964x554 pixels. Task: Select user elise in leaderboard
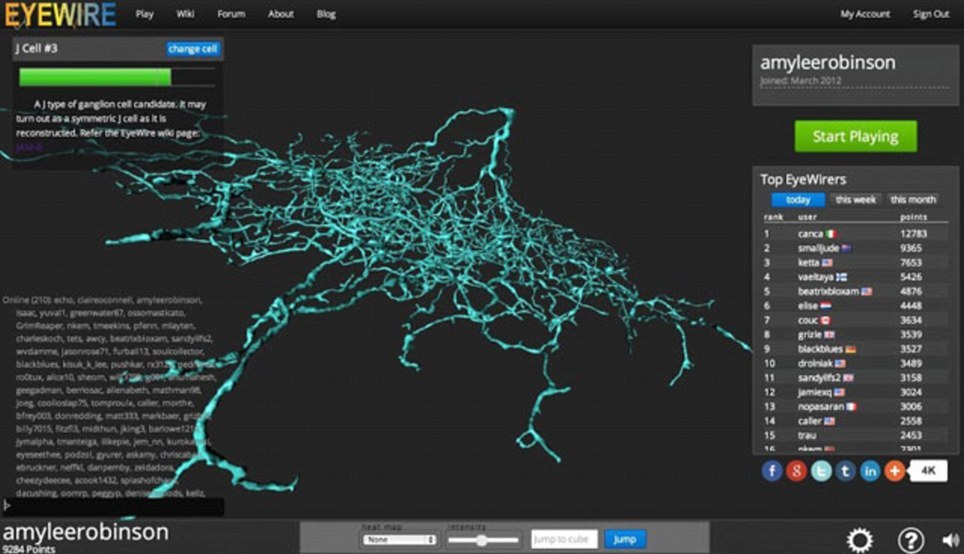(808, 306)
